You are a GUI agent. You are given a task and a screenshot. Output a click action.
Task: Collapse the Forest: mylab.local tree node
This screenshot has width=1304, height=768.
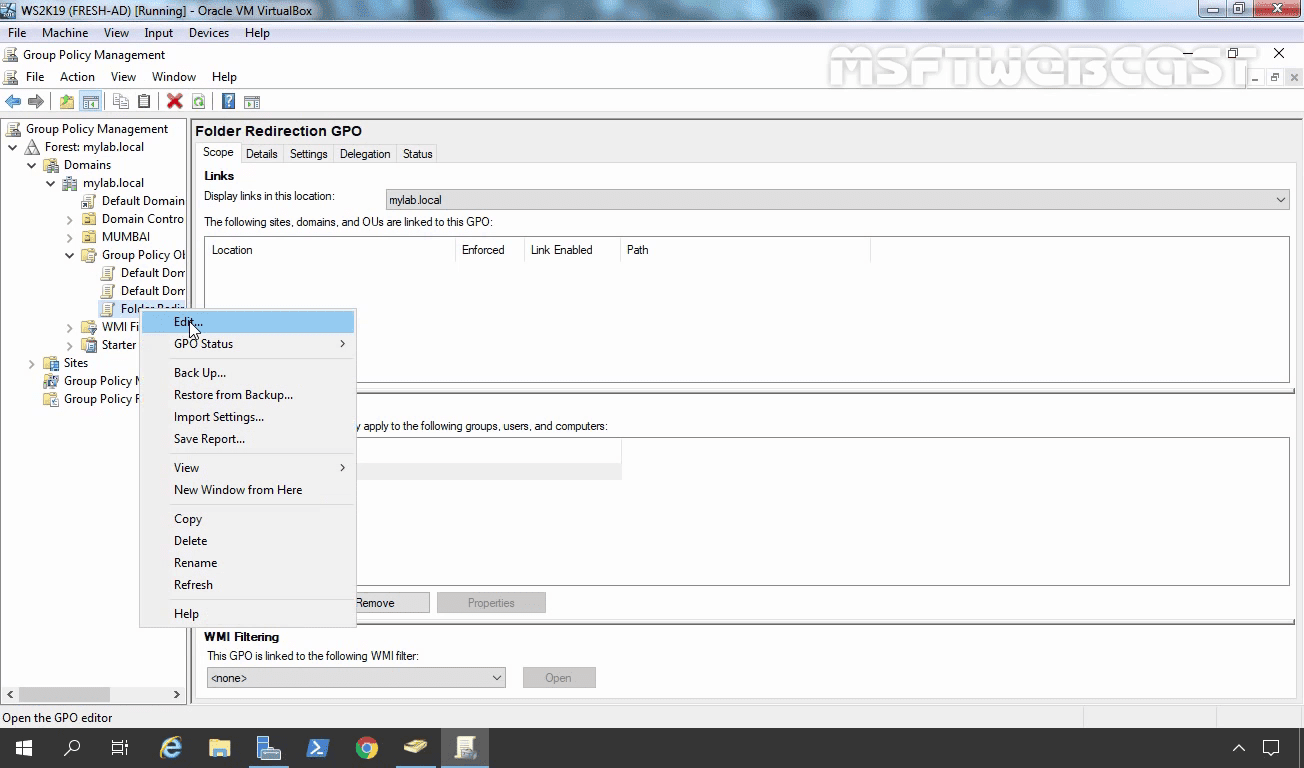point(13,147)
